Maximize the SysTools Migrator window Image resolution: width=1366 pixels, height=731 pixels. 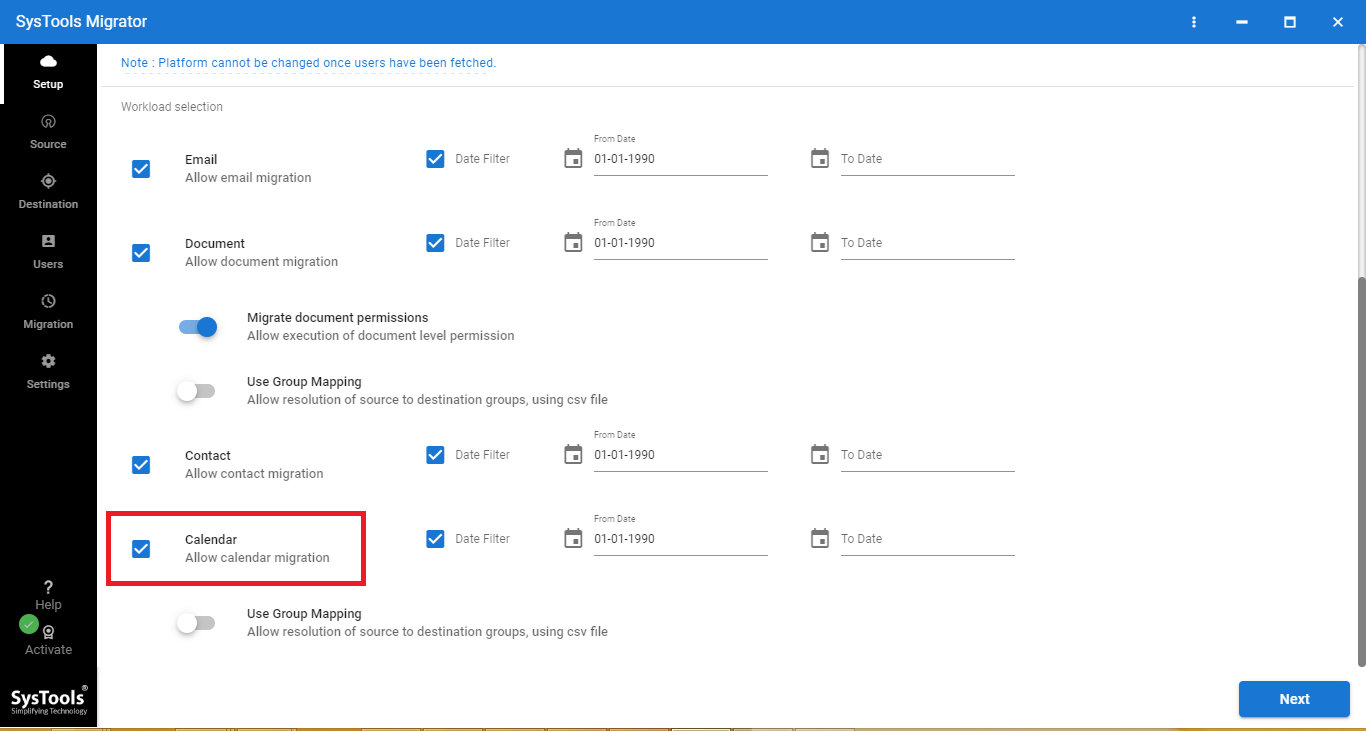click(1290, 22)
